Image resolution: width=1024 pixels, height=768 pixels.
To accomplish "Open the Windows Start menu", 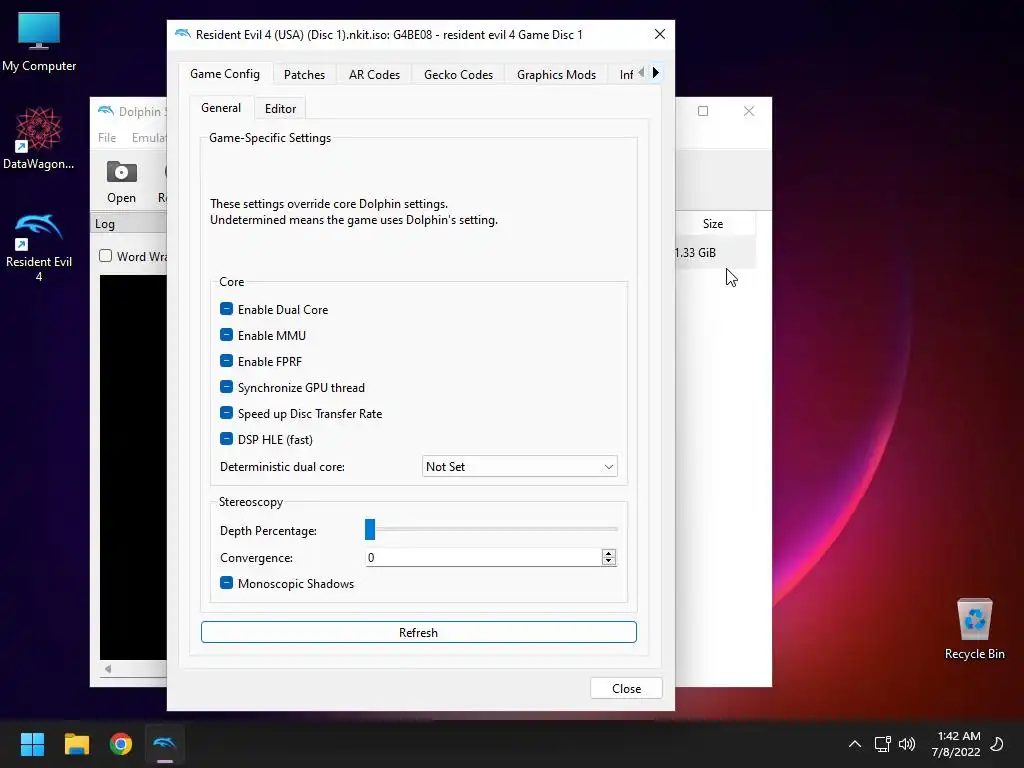I will pyautogui.click(x=32, y=744).
